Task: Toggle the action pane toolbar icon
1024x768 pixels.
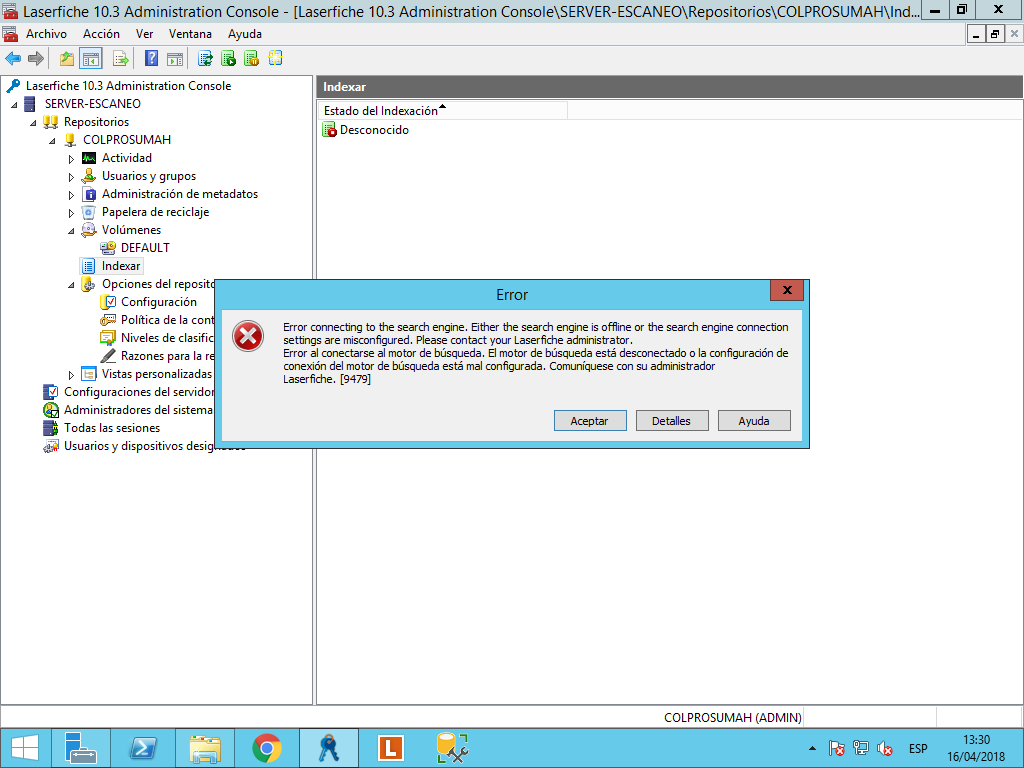Action: point(174,59)
